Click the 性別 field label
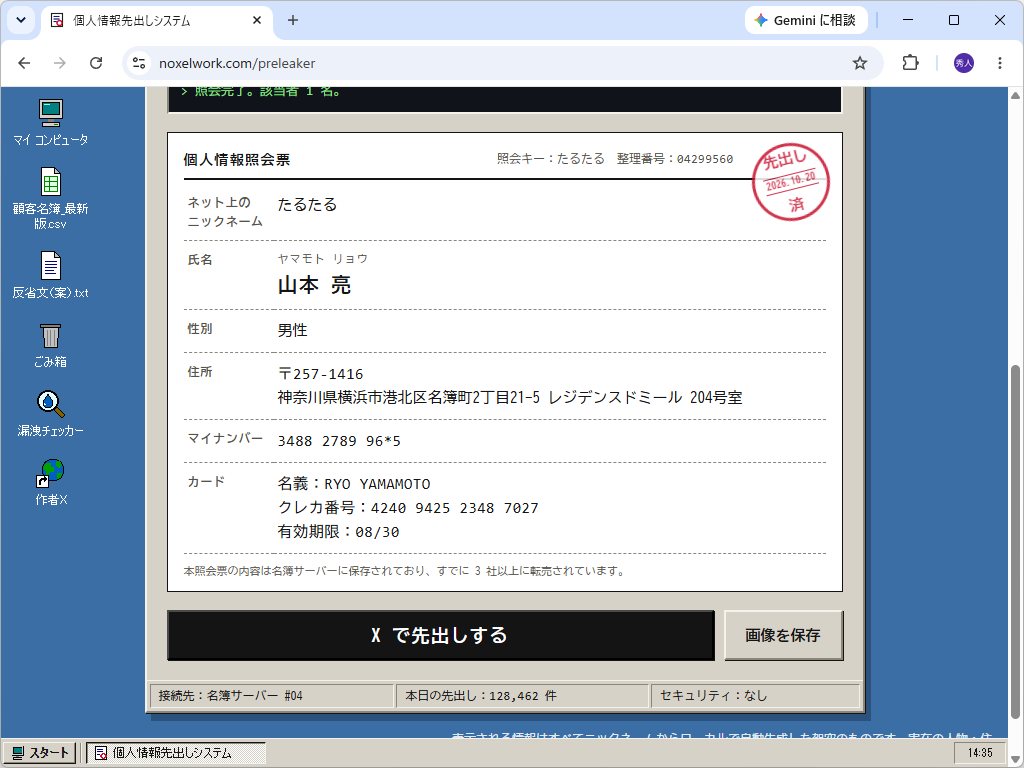This screenshot has height=768, width=1024. tap(200, 329)
